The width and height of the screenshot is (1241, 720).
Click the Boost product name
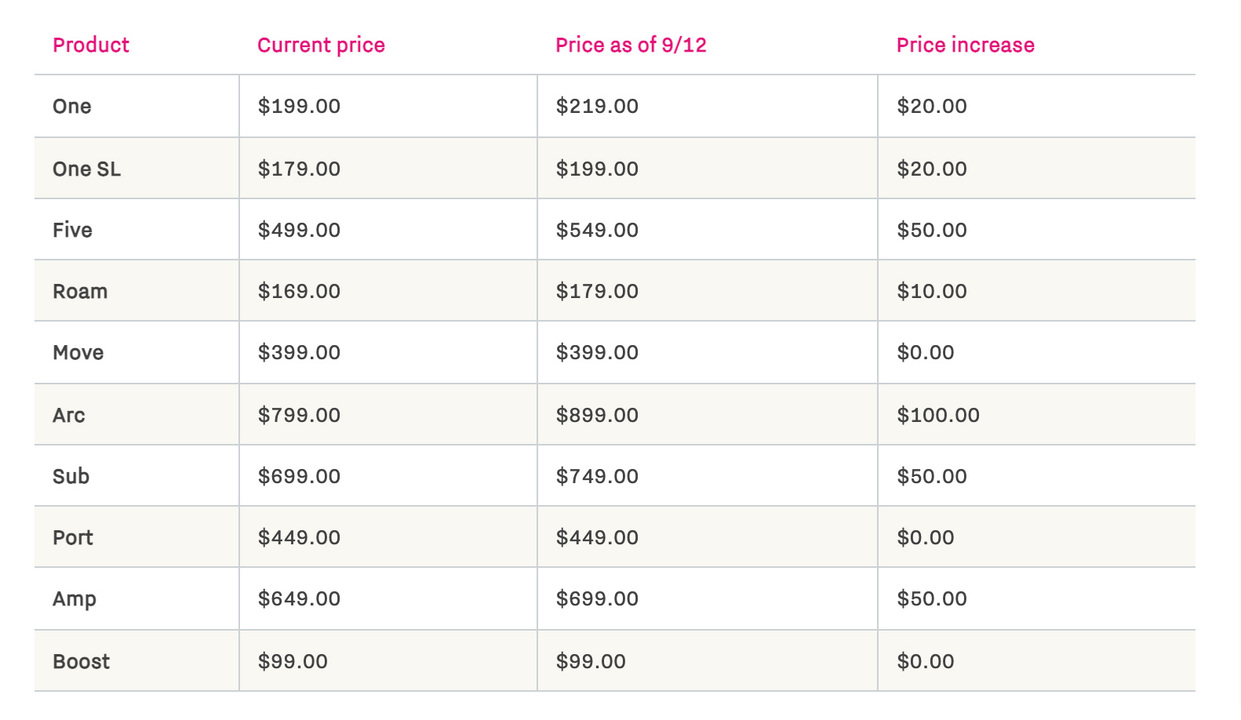81,661
